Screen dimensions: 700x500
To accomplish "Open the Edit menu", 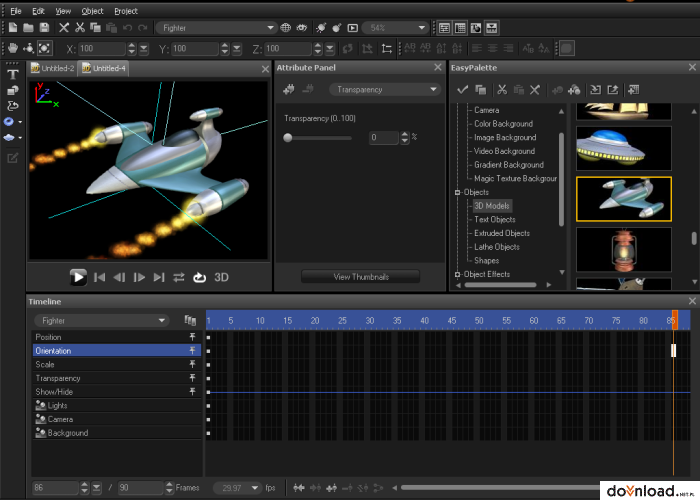I will [x=38, y=11].
